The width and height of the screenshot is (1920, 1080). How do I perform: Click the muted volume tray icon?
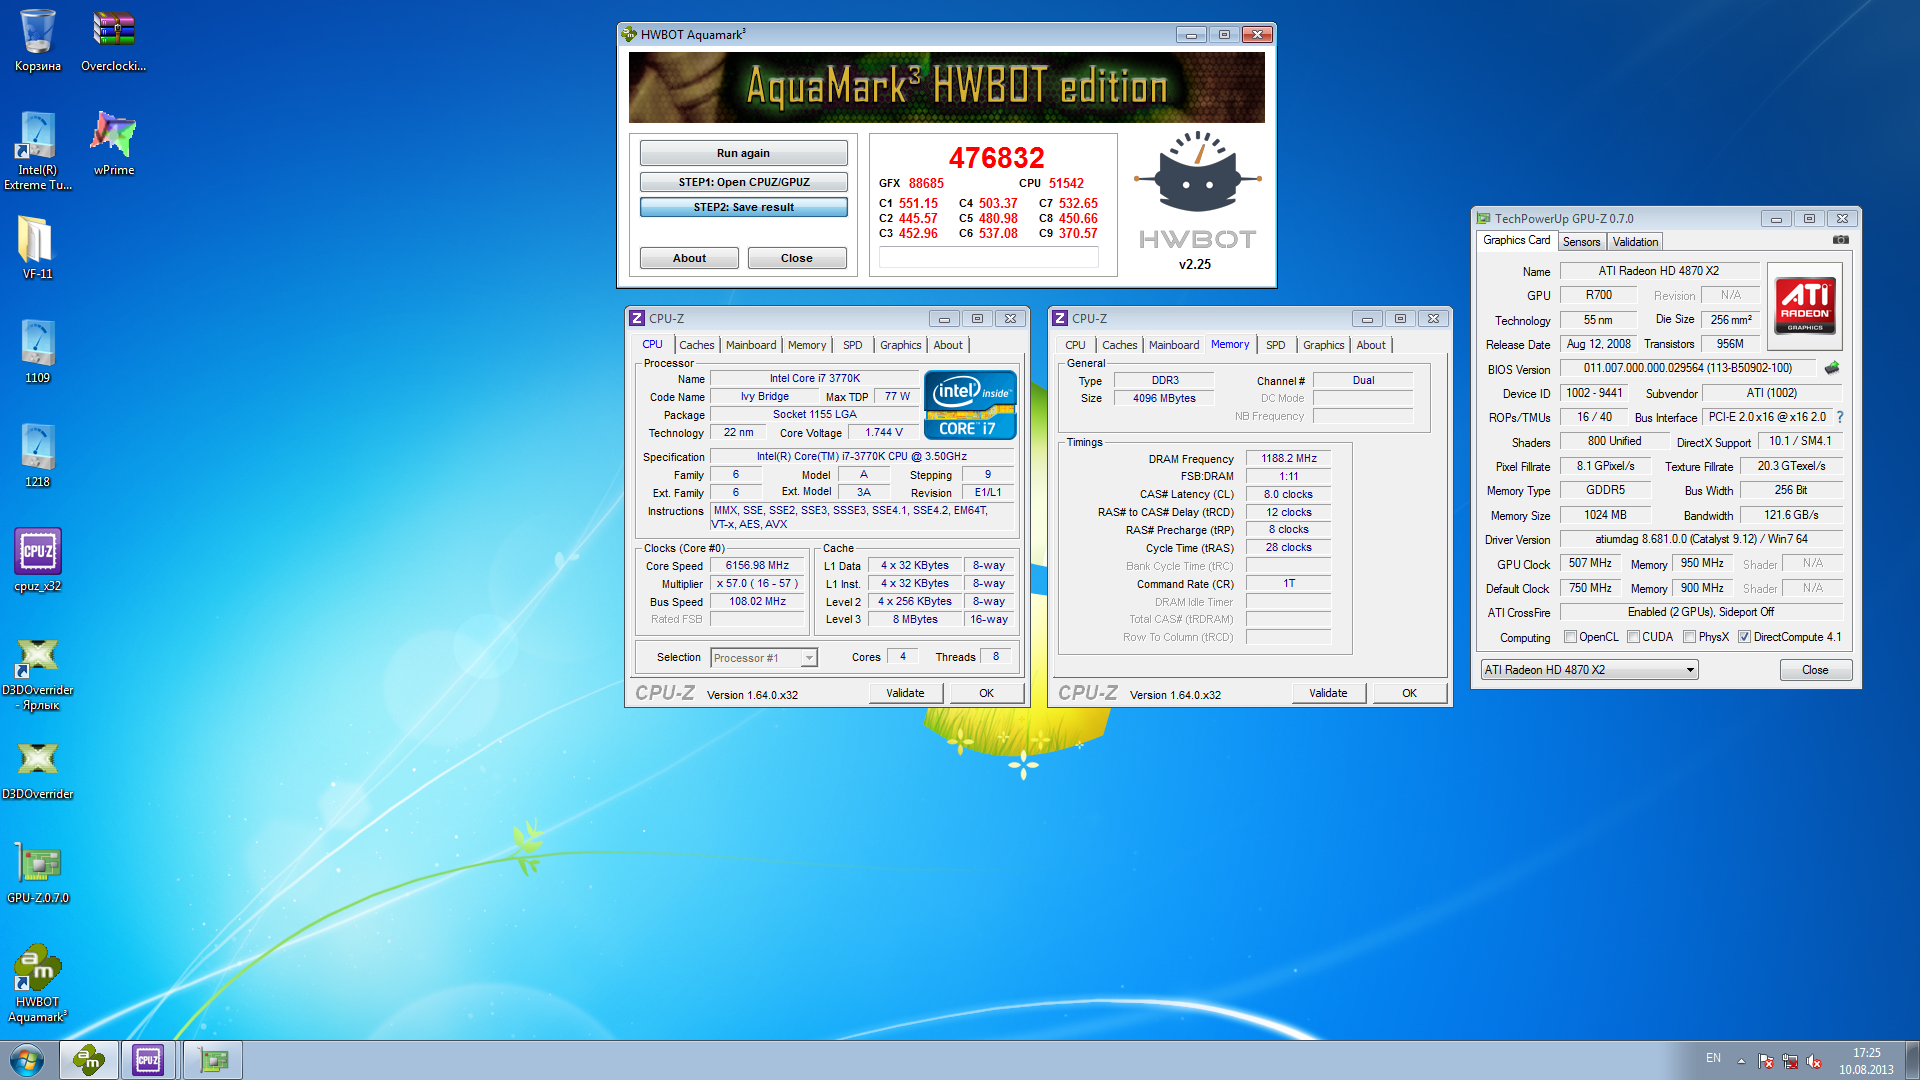[1814, 1061]
